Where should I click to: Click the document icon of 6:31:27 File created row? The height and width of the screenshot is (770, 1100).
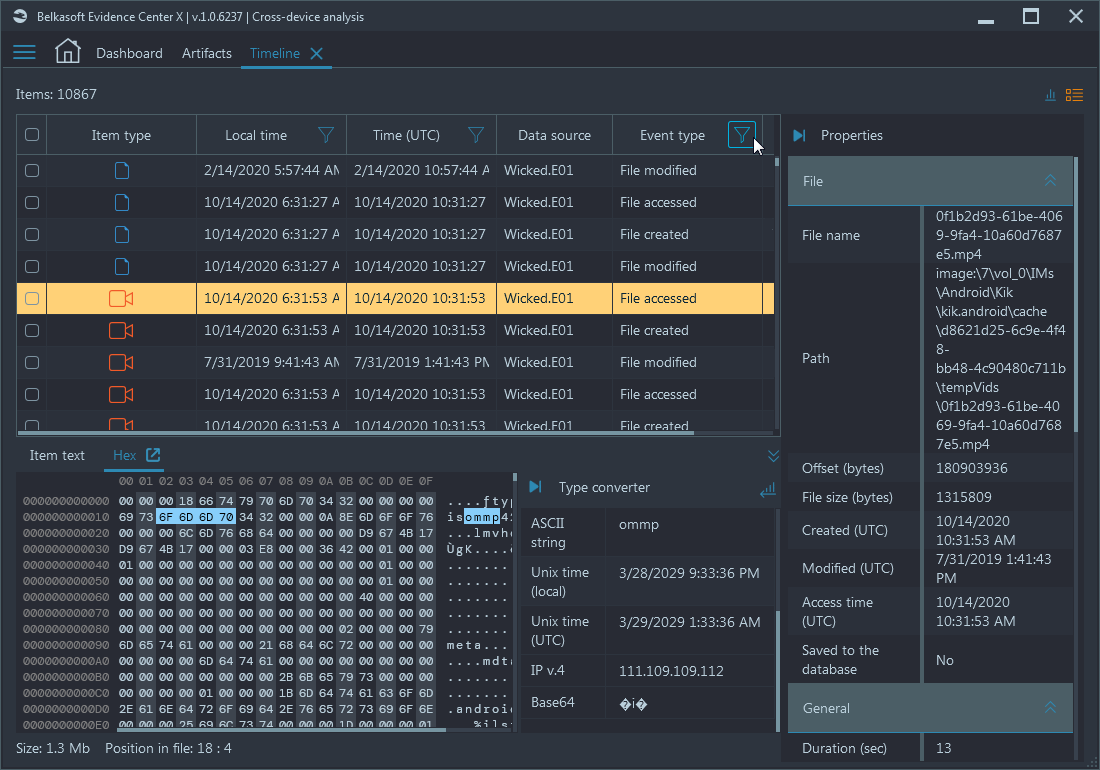point(121,234)
